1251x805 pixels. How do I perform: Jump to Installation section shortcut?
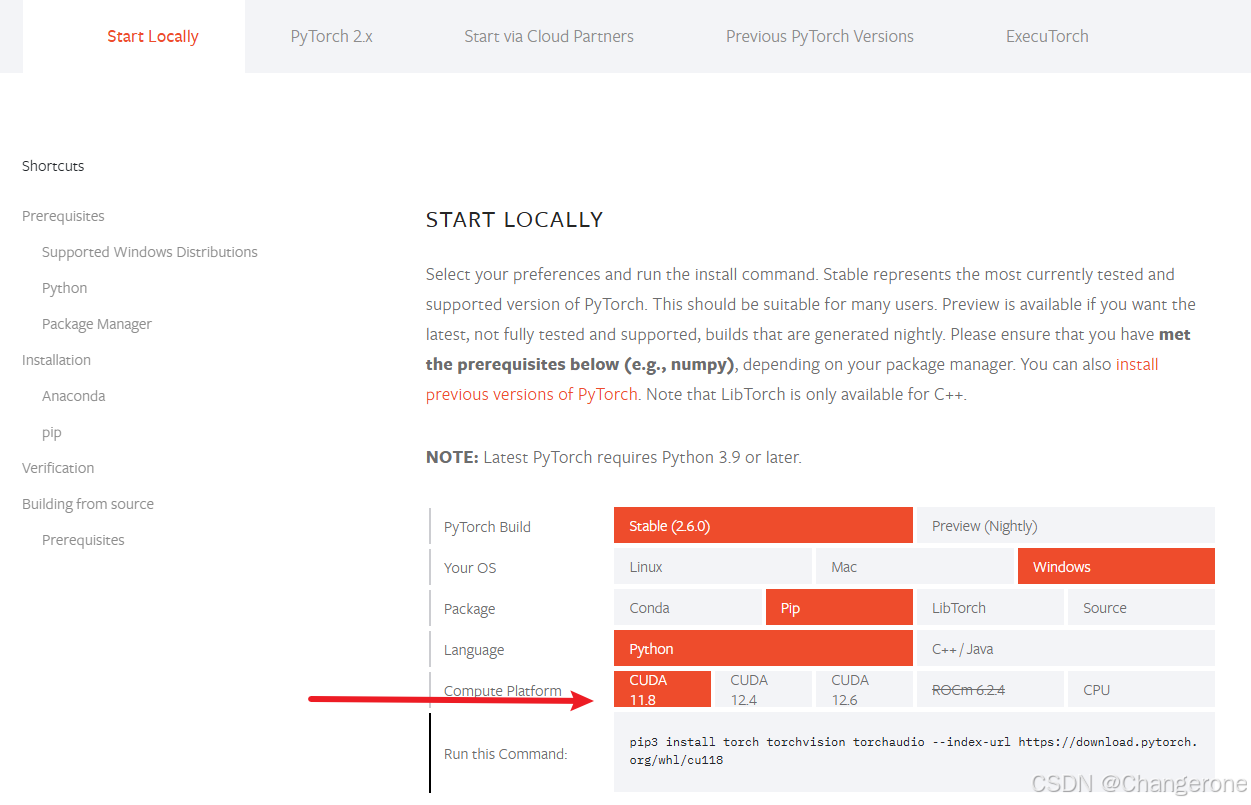[x=56, y=360]
